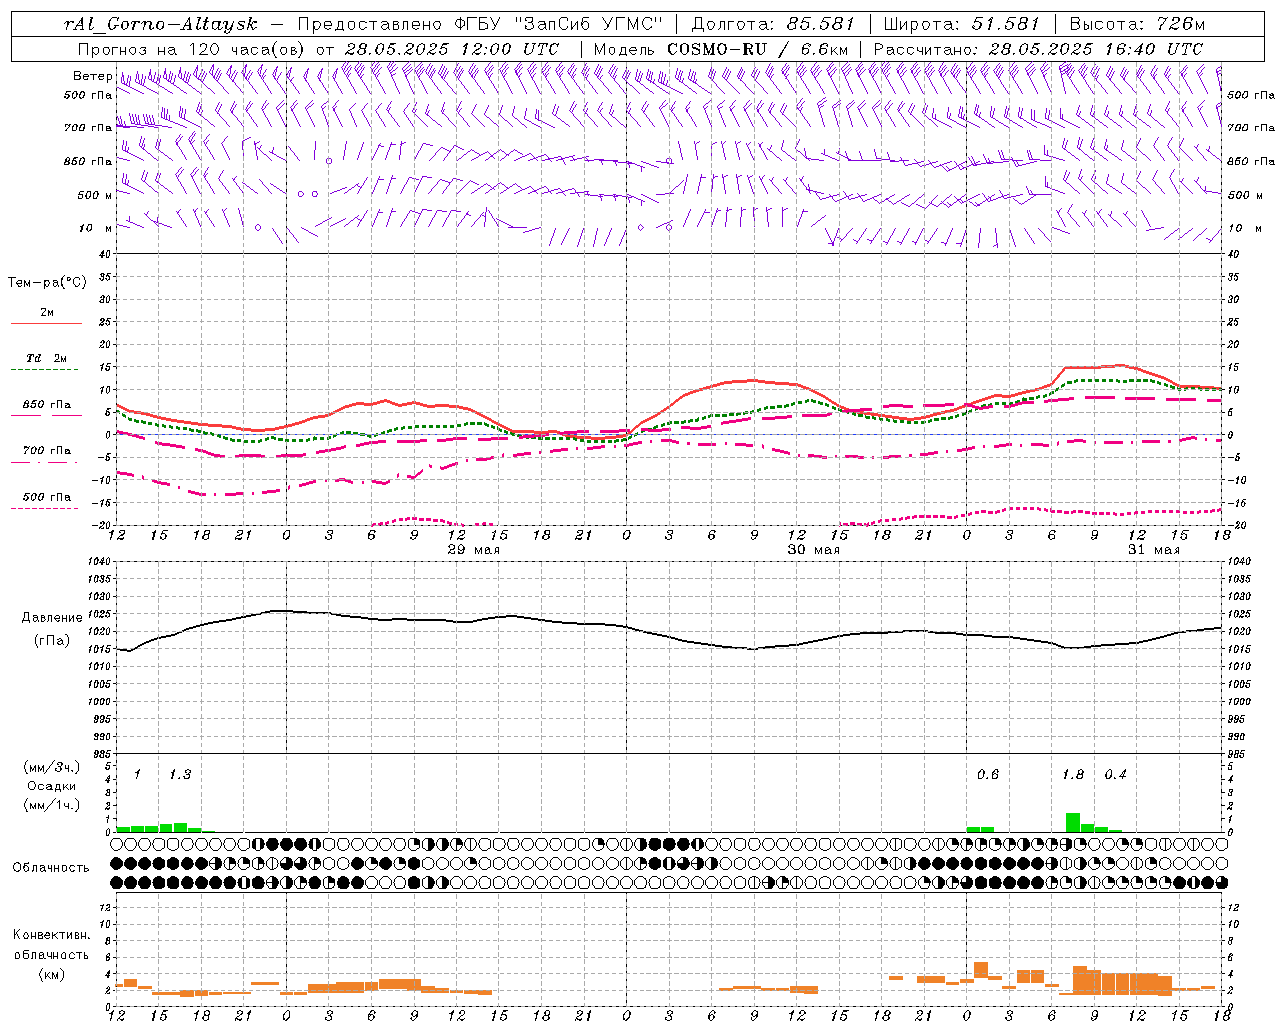Click the 29 мая date label

(x=474, y=550)
